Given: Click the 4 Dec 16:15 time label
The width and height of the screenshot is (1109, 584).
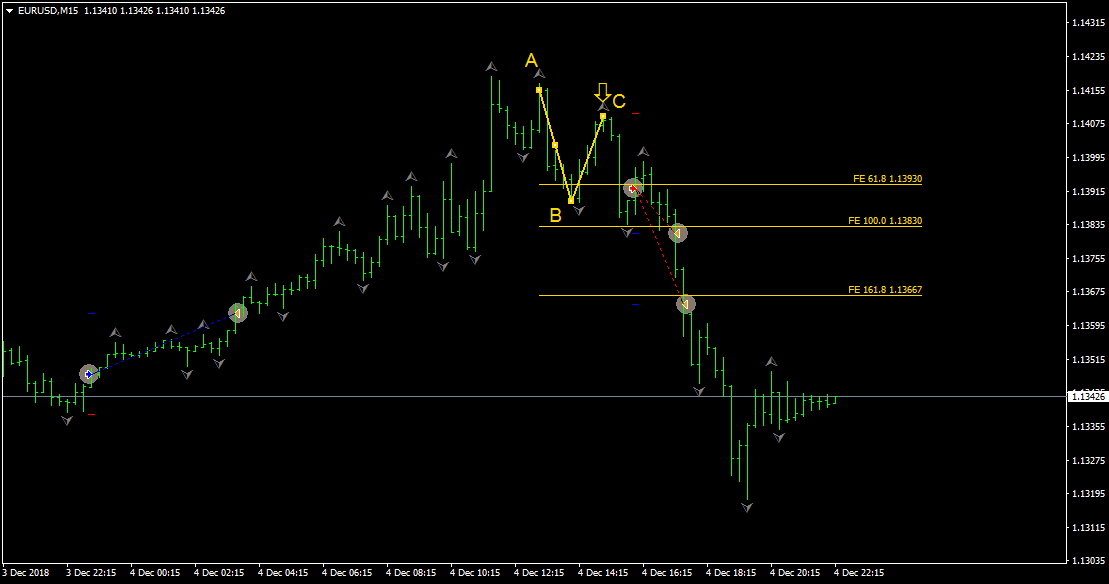Looking at the screenshot, I should [x=667, y=573].
